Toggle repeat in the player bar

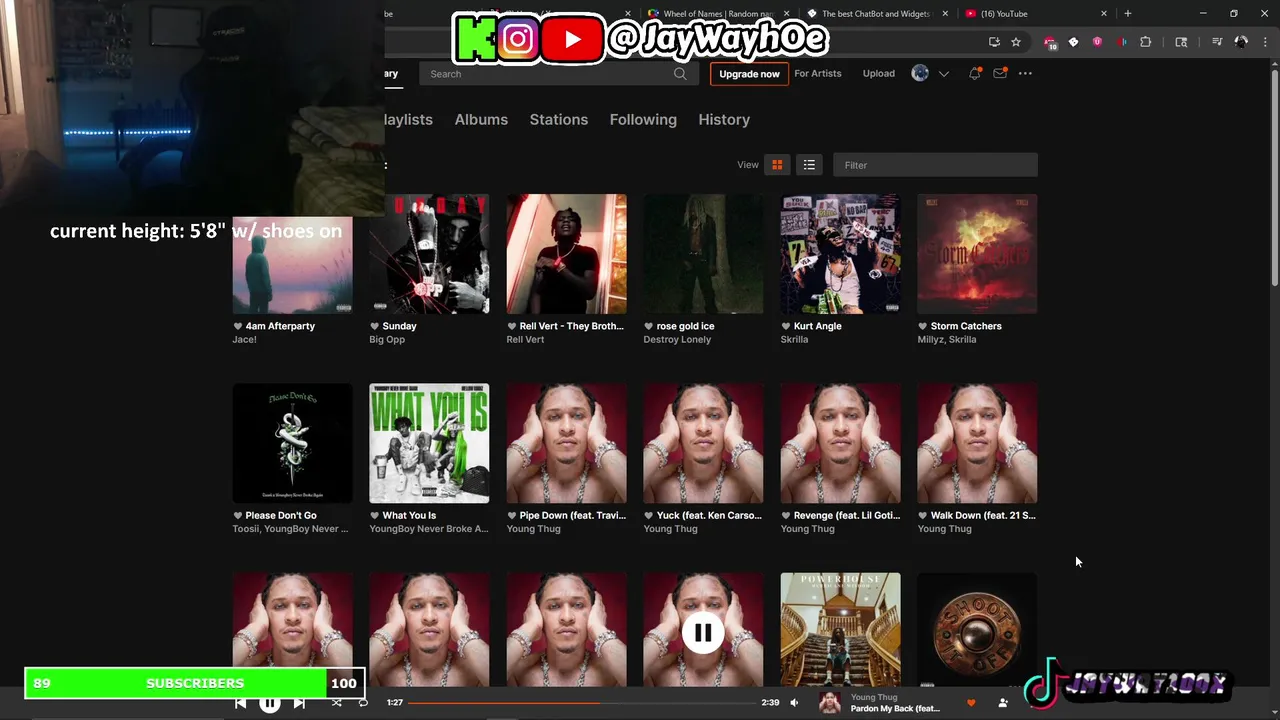pos(363,703)
